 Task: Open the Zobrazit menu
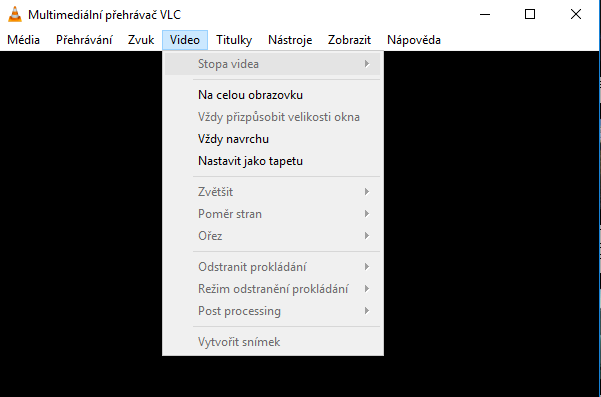(349, 40)
